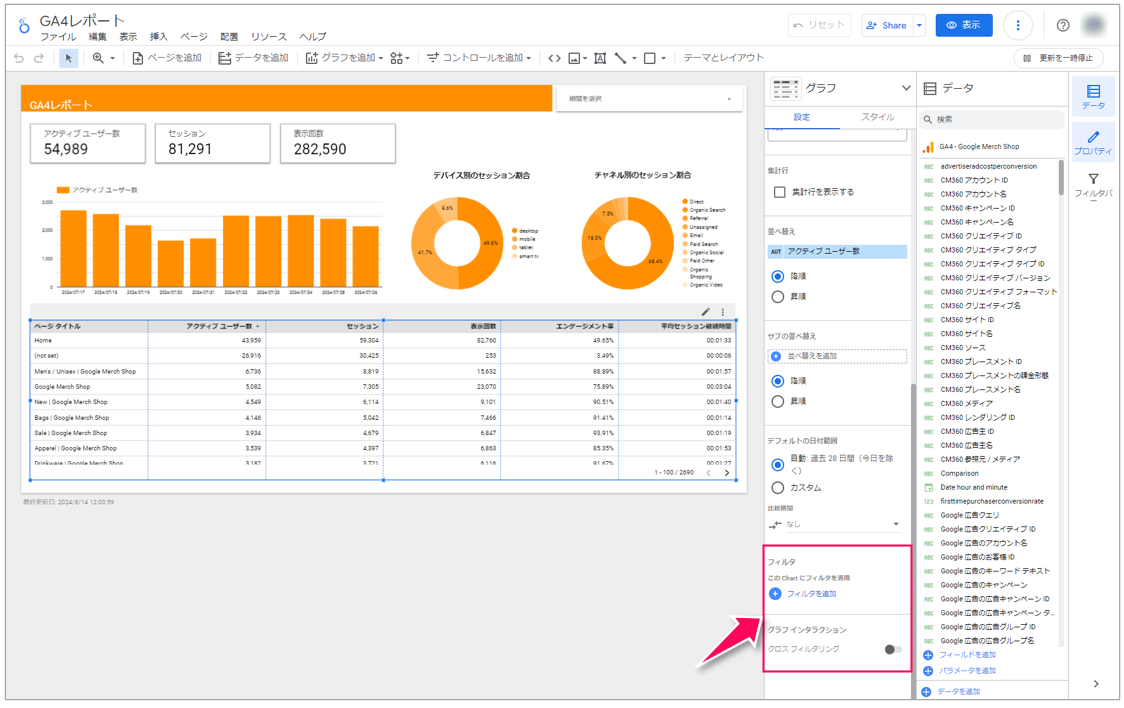This screenshot has height=708, width=1124.
Task: Click the URL embed code icon
Action: [554, 58]
